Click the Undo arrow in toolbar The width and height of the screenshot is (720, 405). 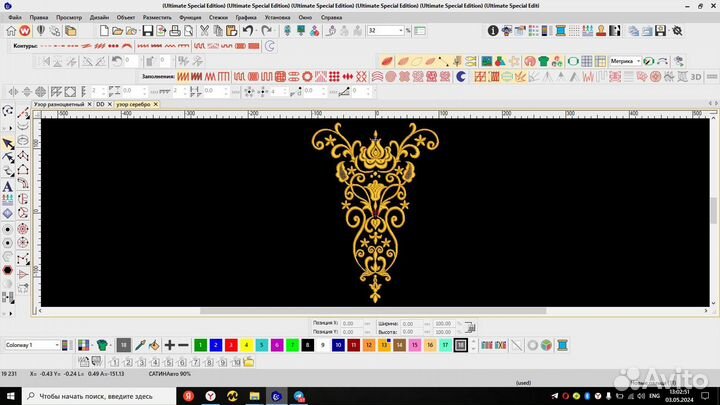point(247,31)
